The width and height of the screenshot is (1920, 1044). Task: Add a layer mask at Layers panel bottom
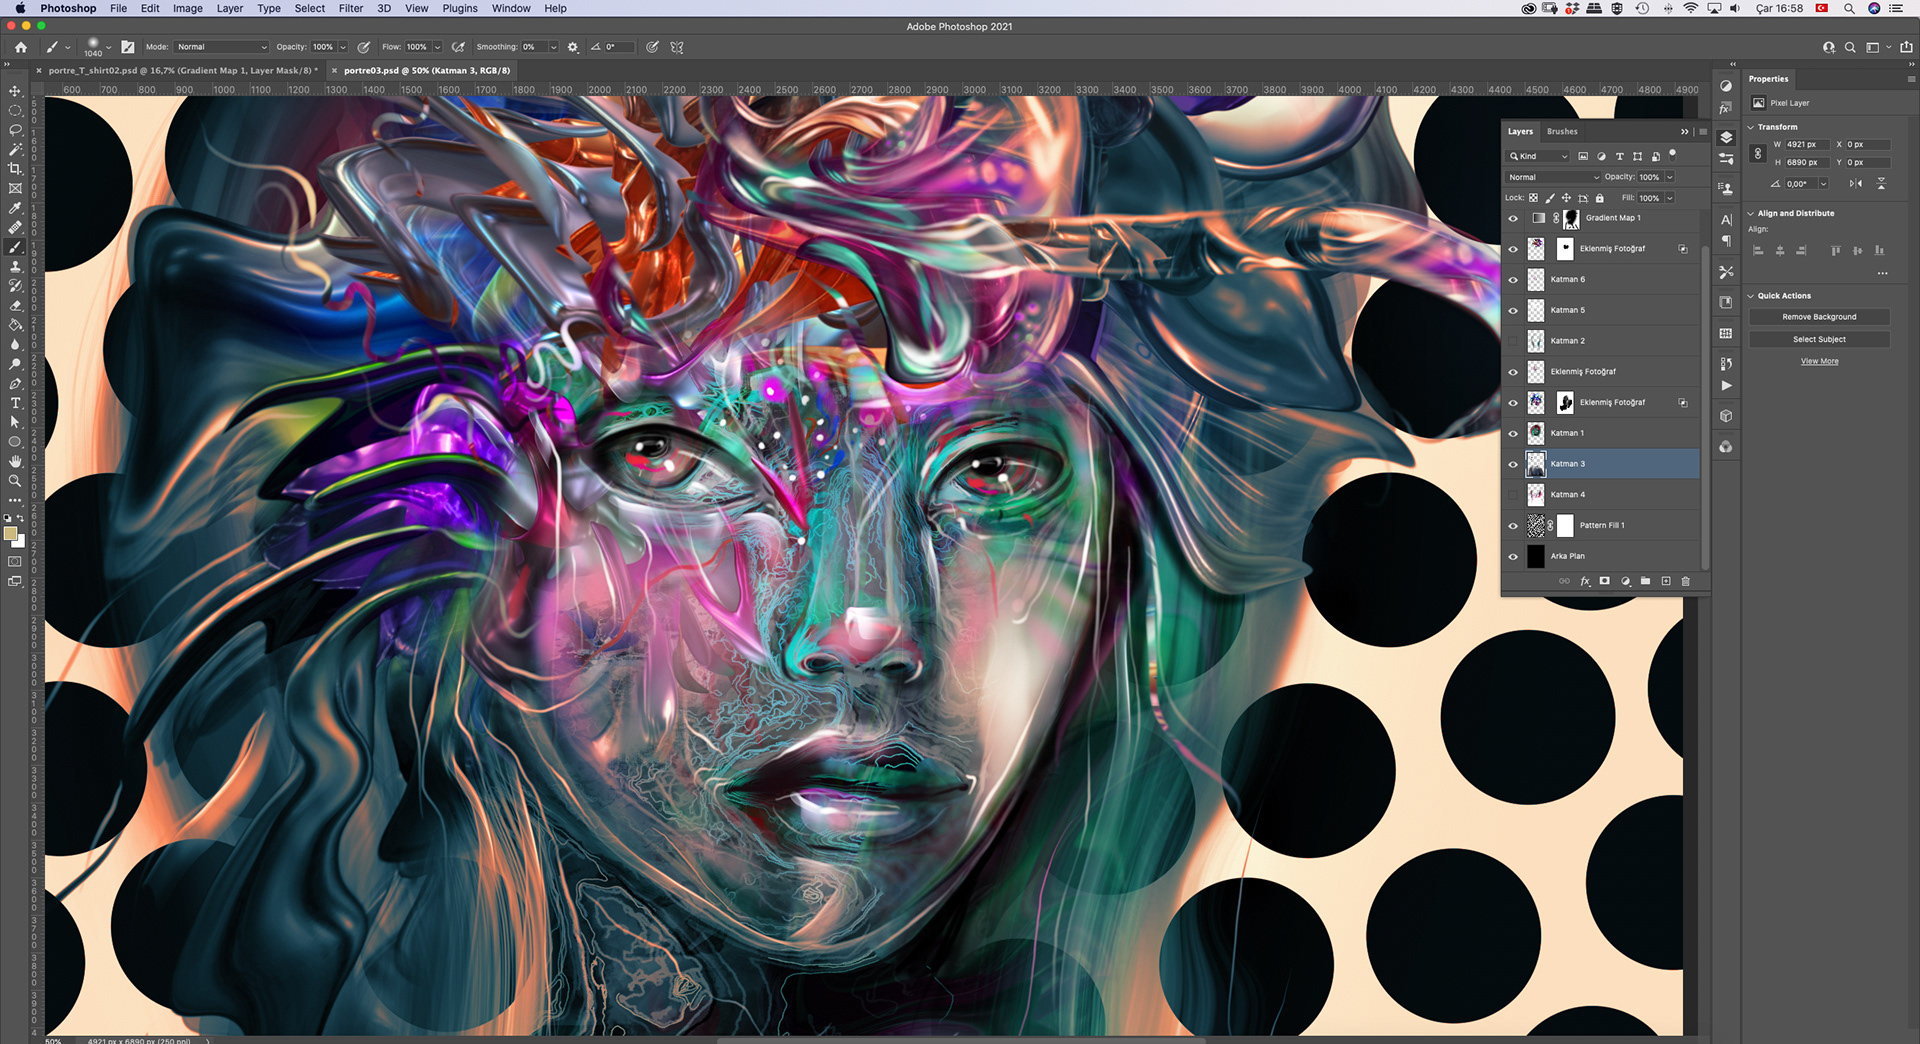(1605, 581)
